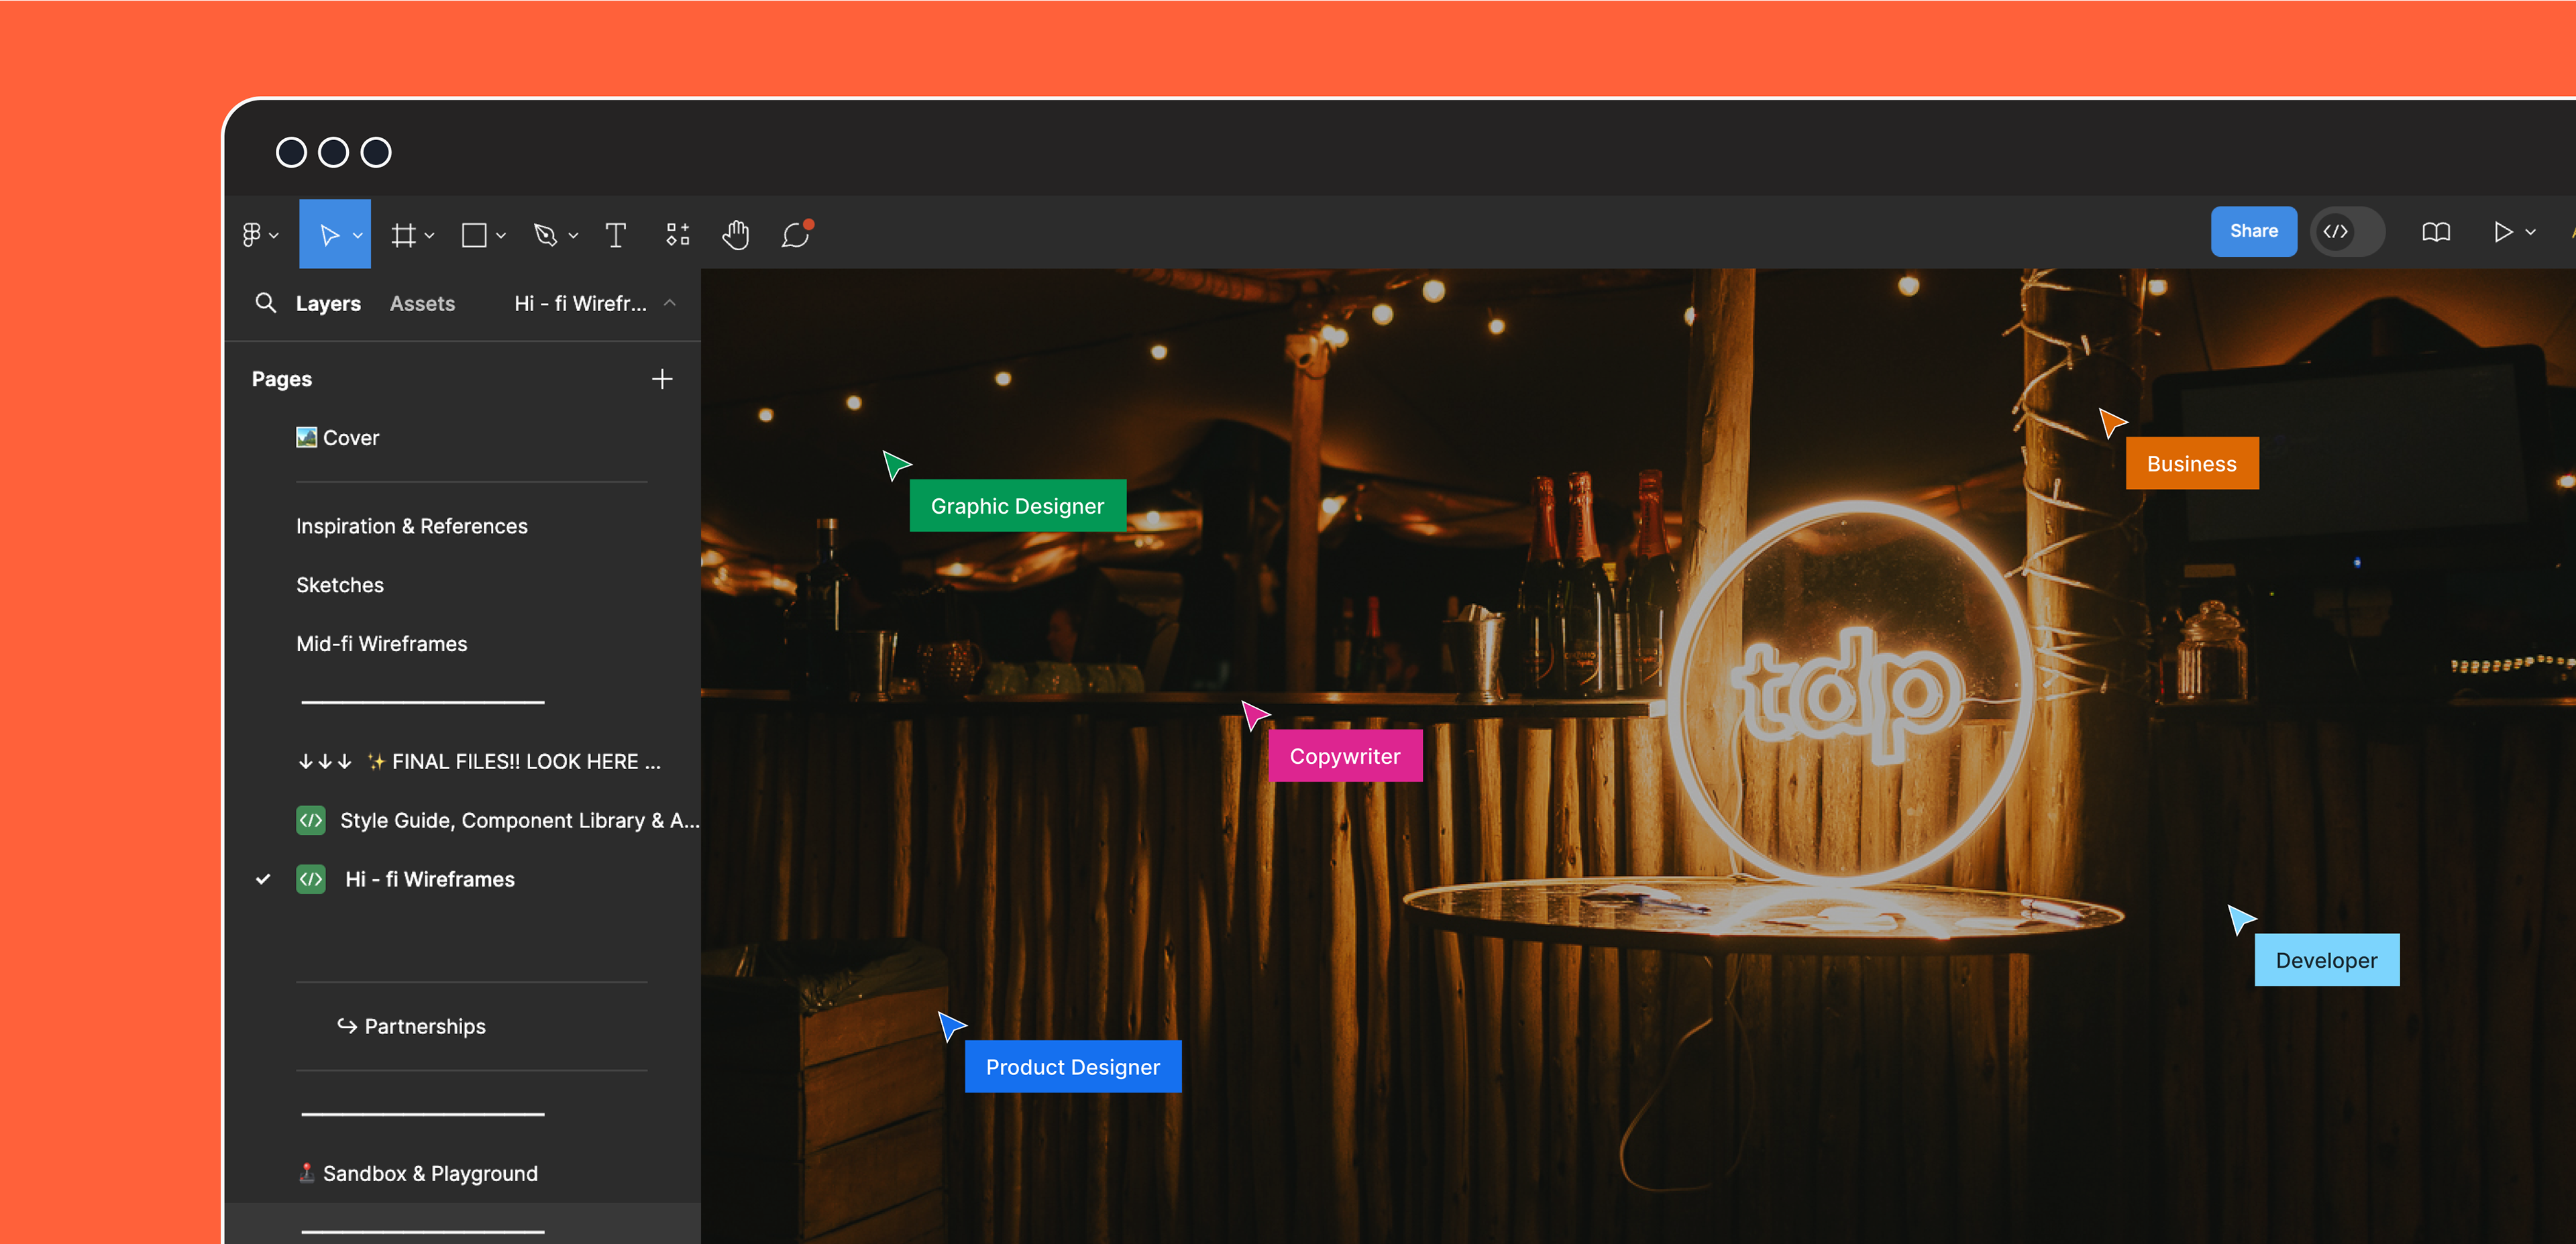
Task: Click the Present play button
Action: (2502, 232)
